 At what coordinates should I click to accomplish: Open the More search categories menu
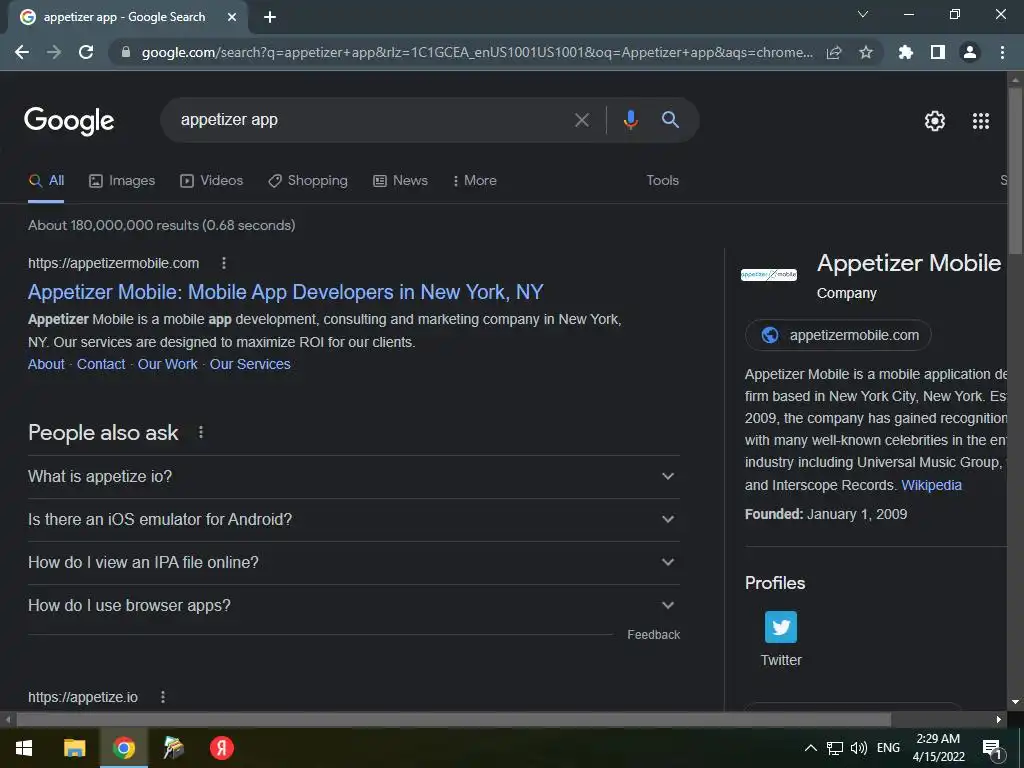[475, 181]
